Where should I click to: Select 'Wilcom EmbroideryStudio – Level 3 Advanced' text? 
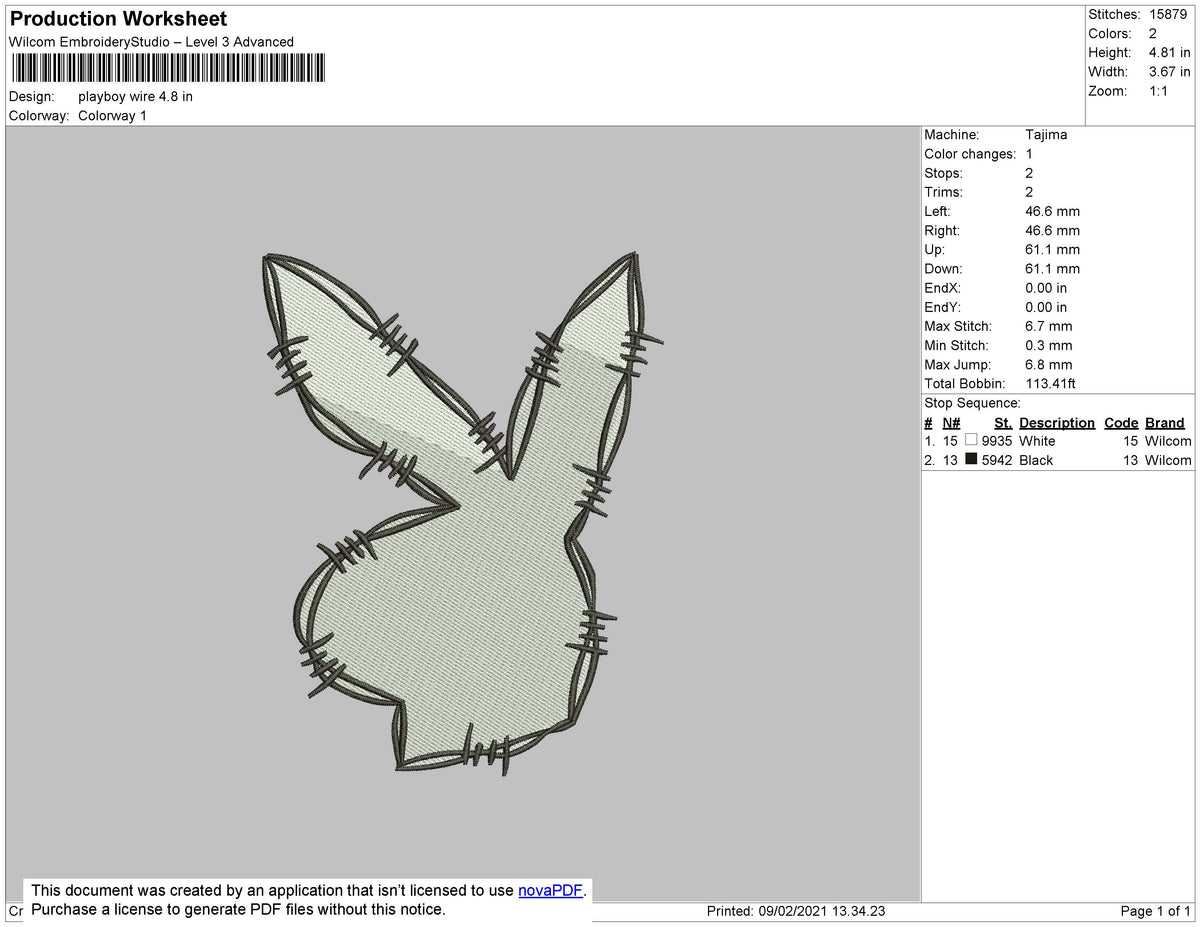tap(151, 42)
